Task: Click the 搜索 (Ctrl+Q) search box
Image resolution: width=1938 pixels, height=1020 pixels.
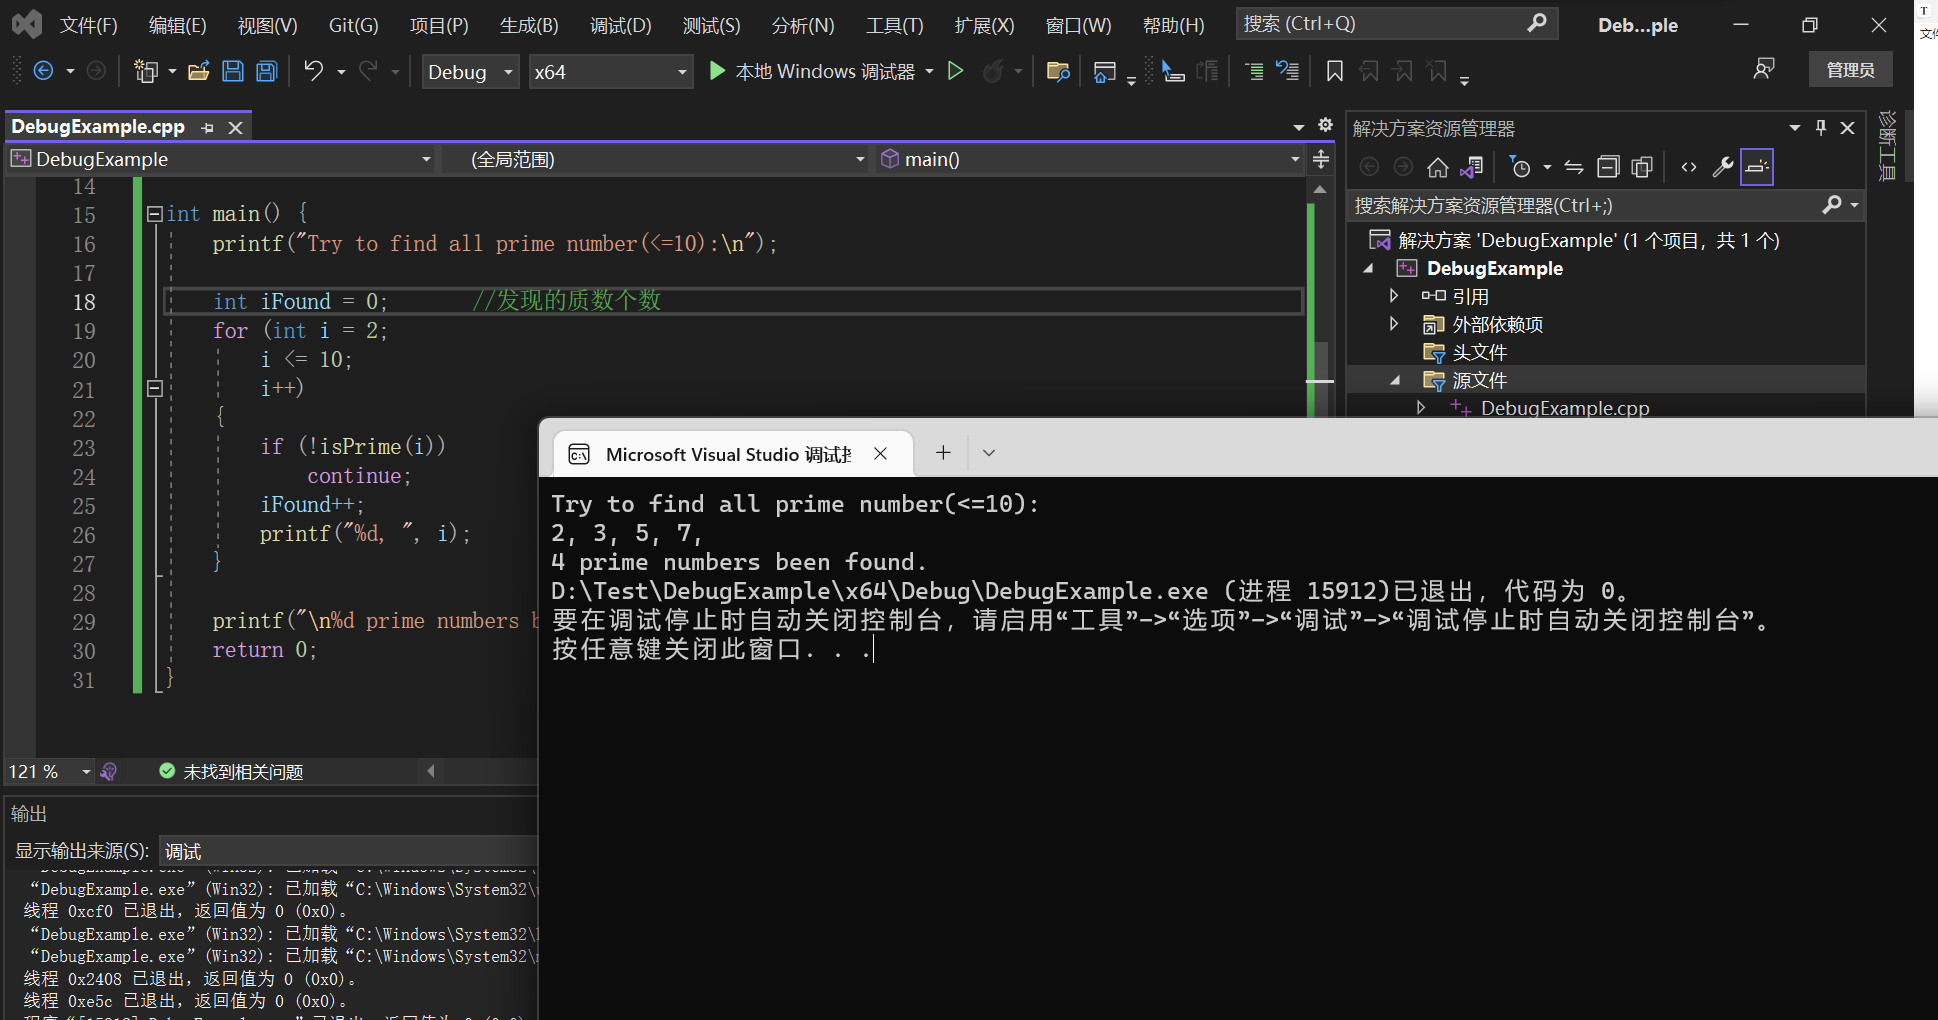Action: tap(1396, 24)
